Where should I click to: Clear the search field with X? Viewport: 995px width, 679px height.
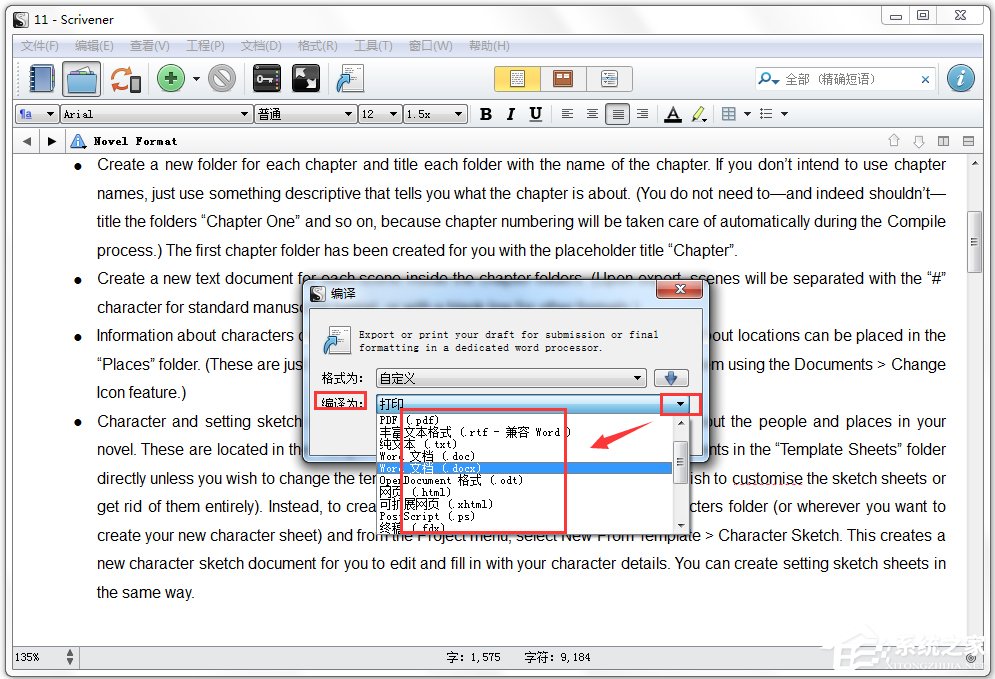tap(925, 79)
